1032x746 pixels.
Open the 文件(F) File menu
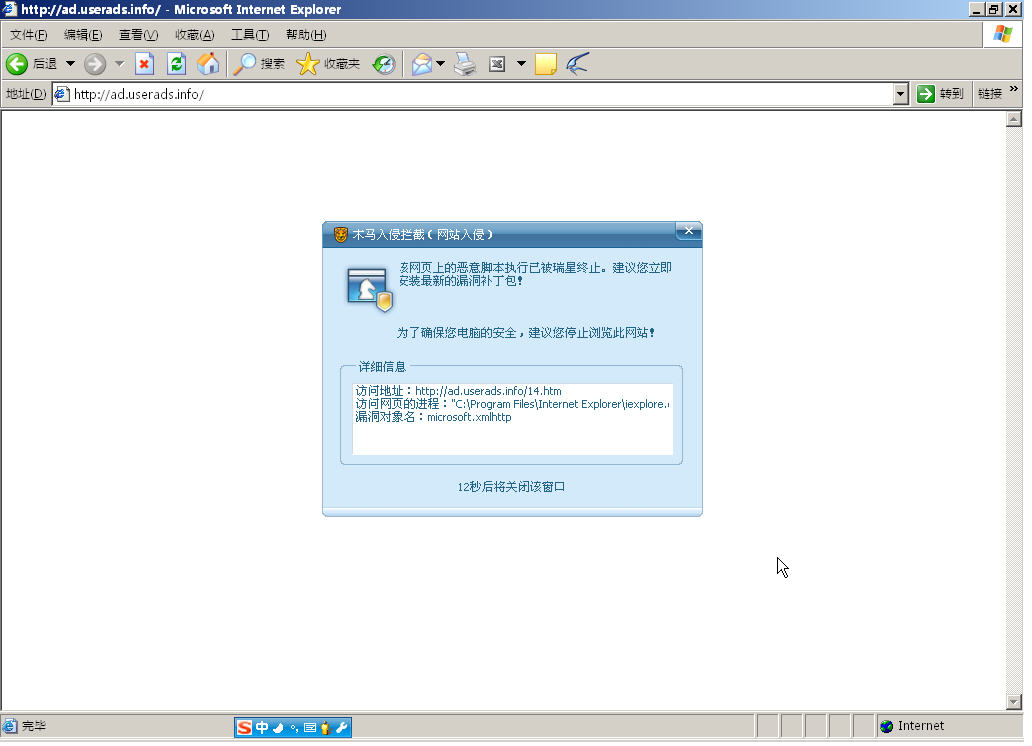pos(28,35)
